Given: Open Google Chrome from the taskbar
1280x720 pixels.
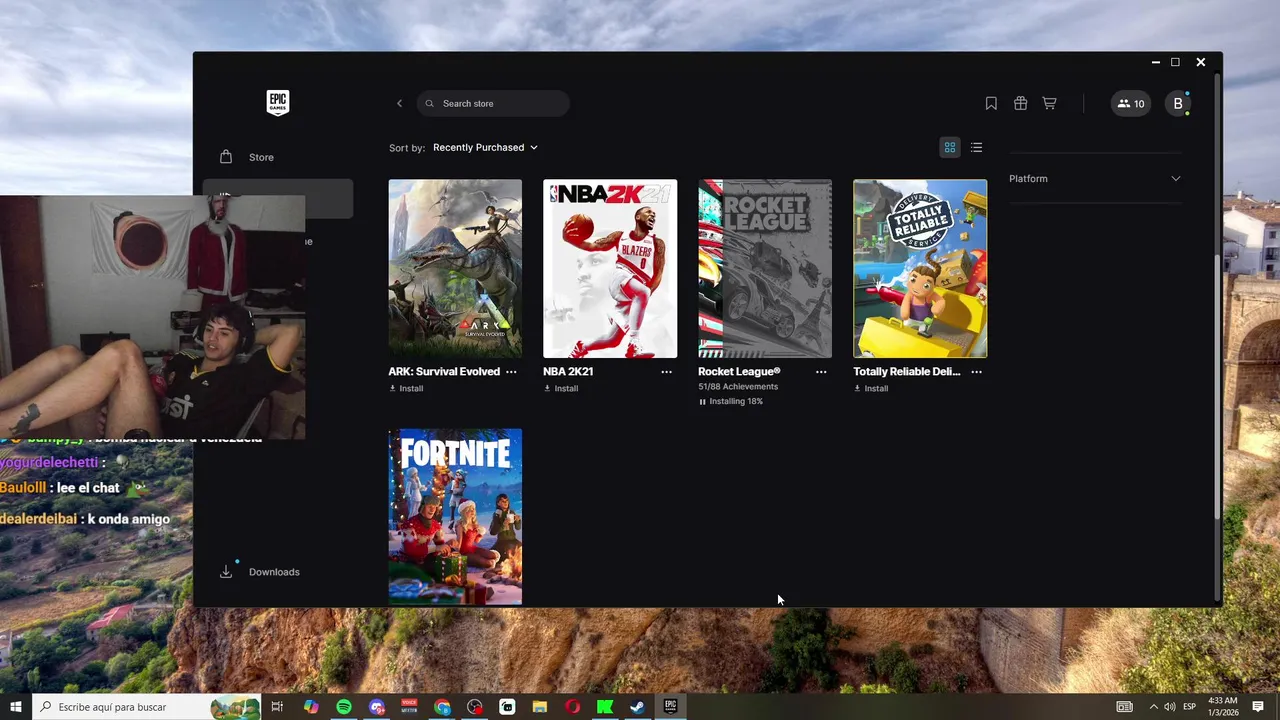Looking at the screenshot, I should pyautogui.click(x=442, y=707).
